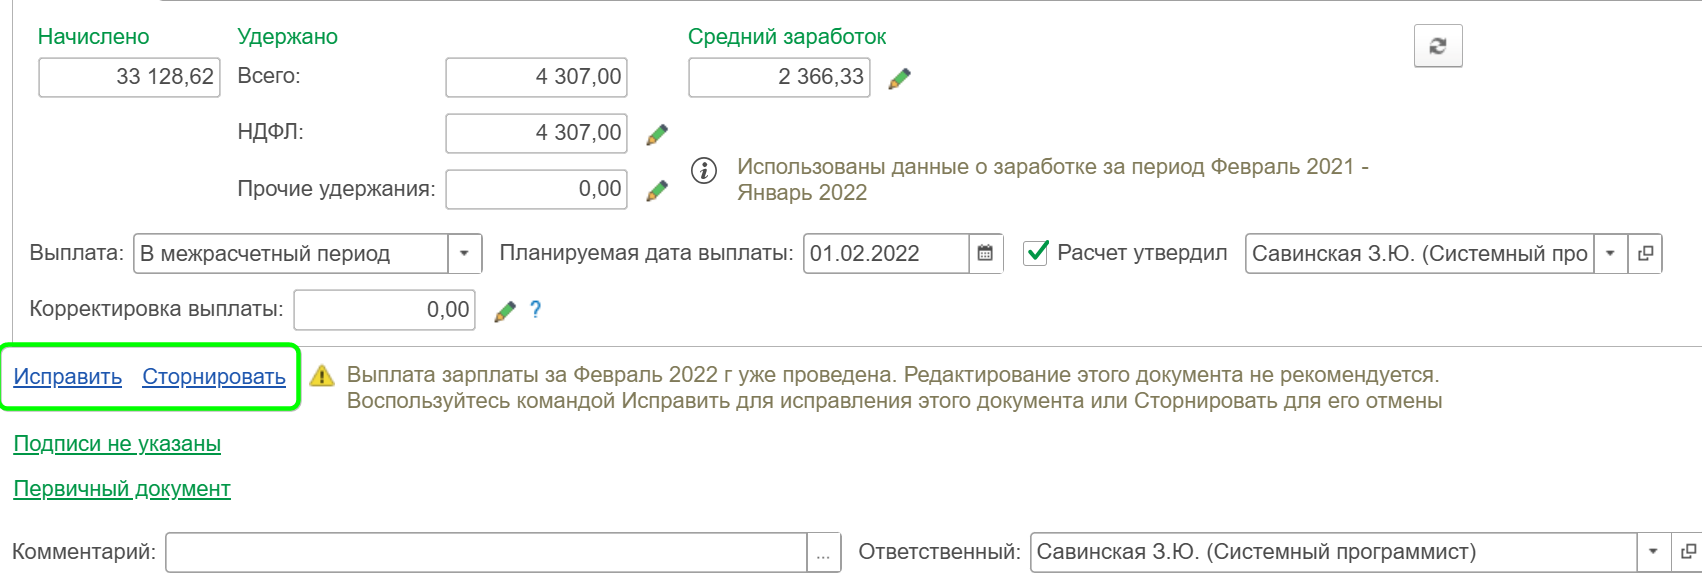The height and width of the screenshot is (576, 1702).
Task: Click the question mark near Корректировка выплаты
Action: [537, 310]
